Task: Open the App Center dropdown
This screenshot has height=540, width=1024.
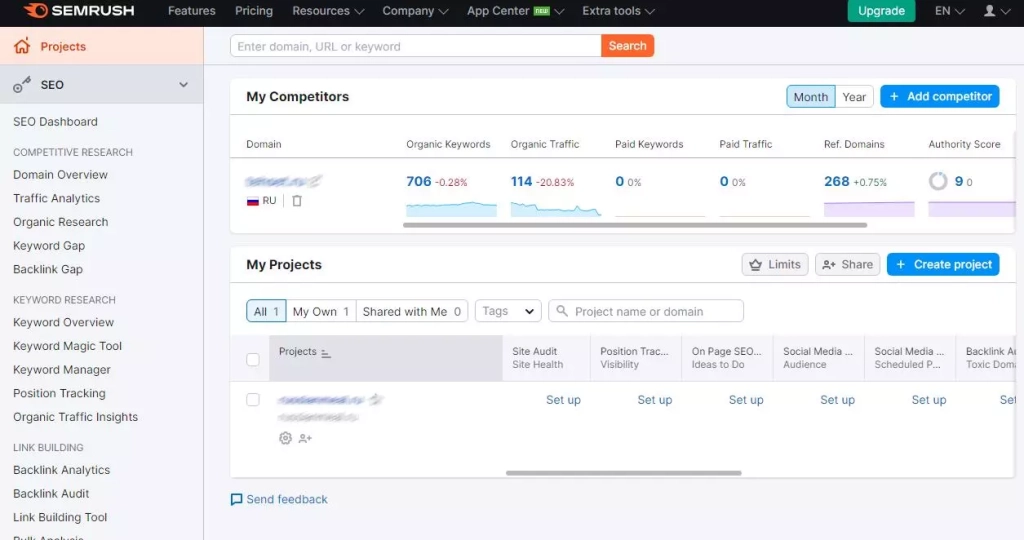Action: [x=515, y=10]
